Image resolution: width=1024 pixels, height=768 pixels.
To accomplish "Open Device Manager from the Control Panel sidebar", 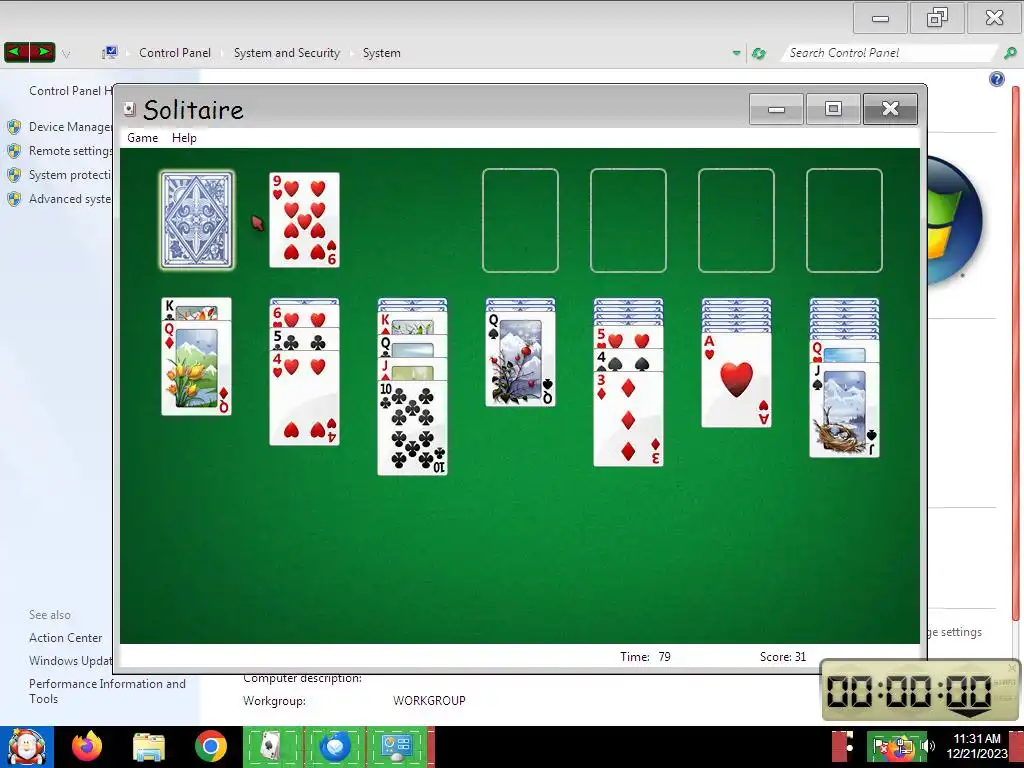I will coord(71,127).
